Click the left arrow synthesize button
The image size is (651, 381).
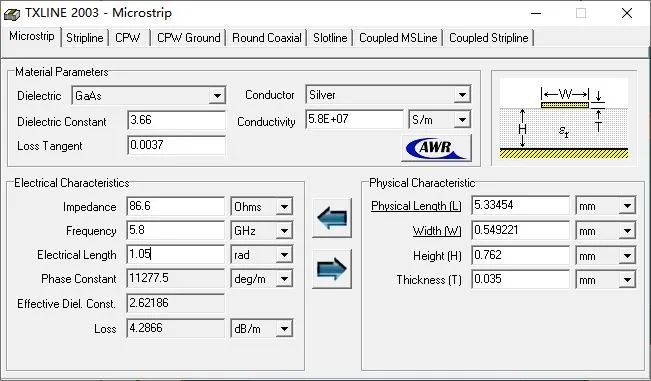332,218
